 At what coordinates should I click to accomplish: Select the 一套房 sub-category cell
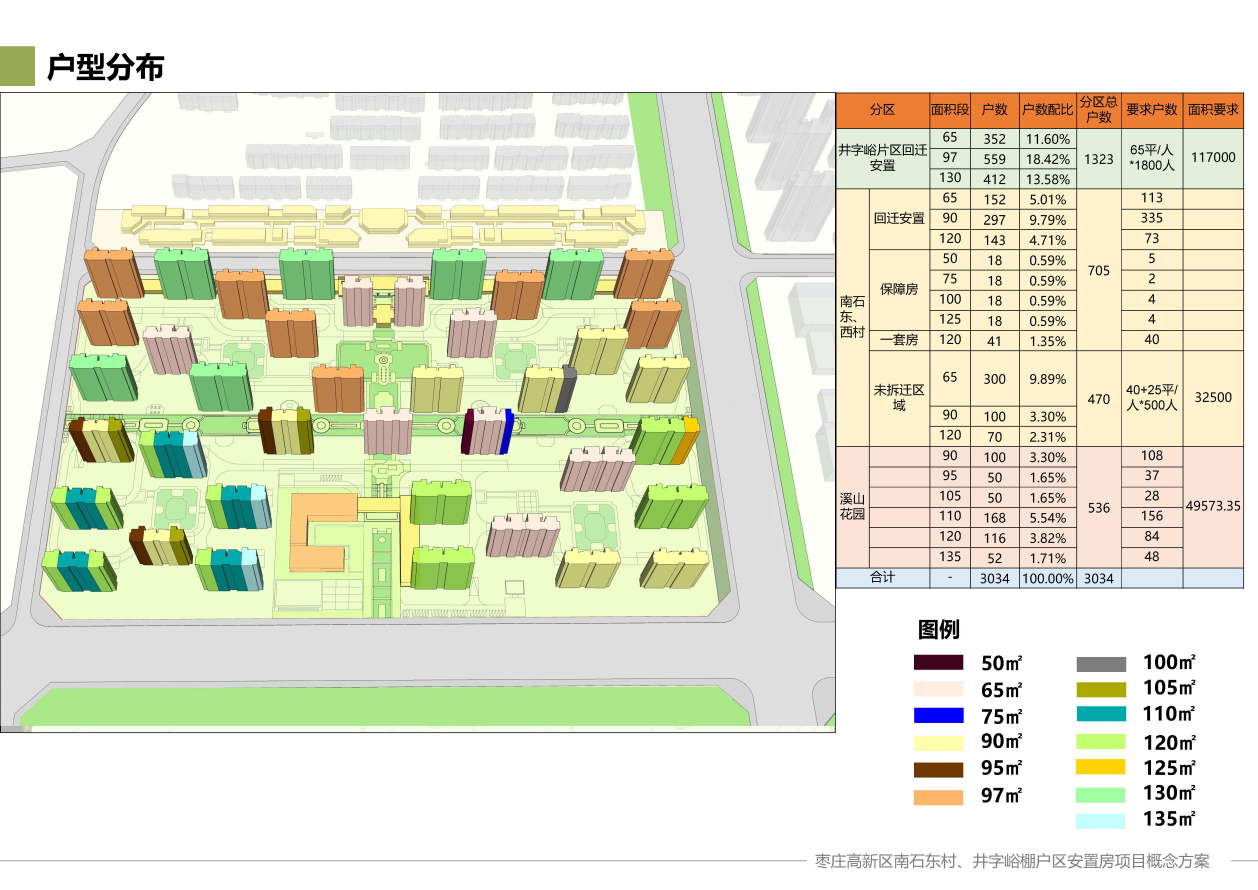(x=899, y=340)
